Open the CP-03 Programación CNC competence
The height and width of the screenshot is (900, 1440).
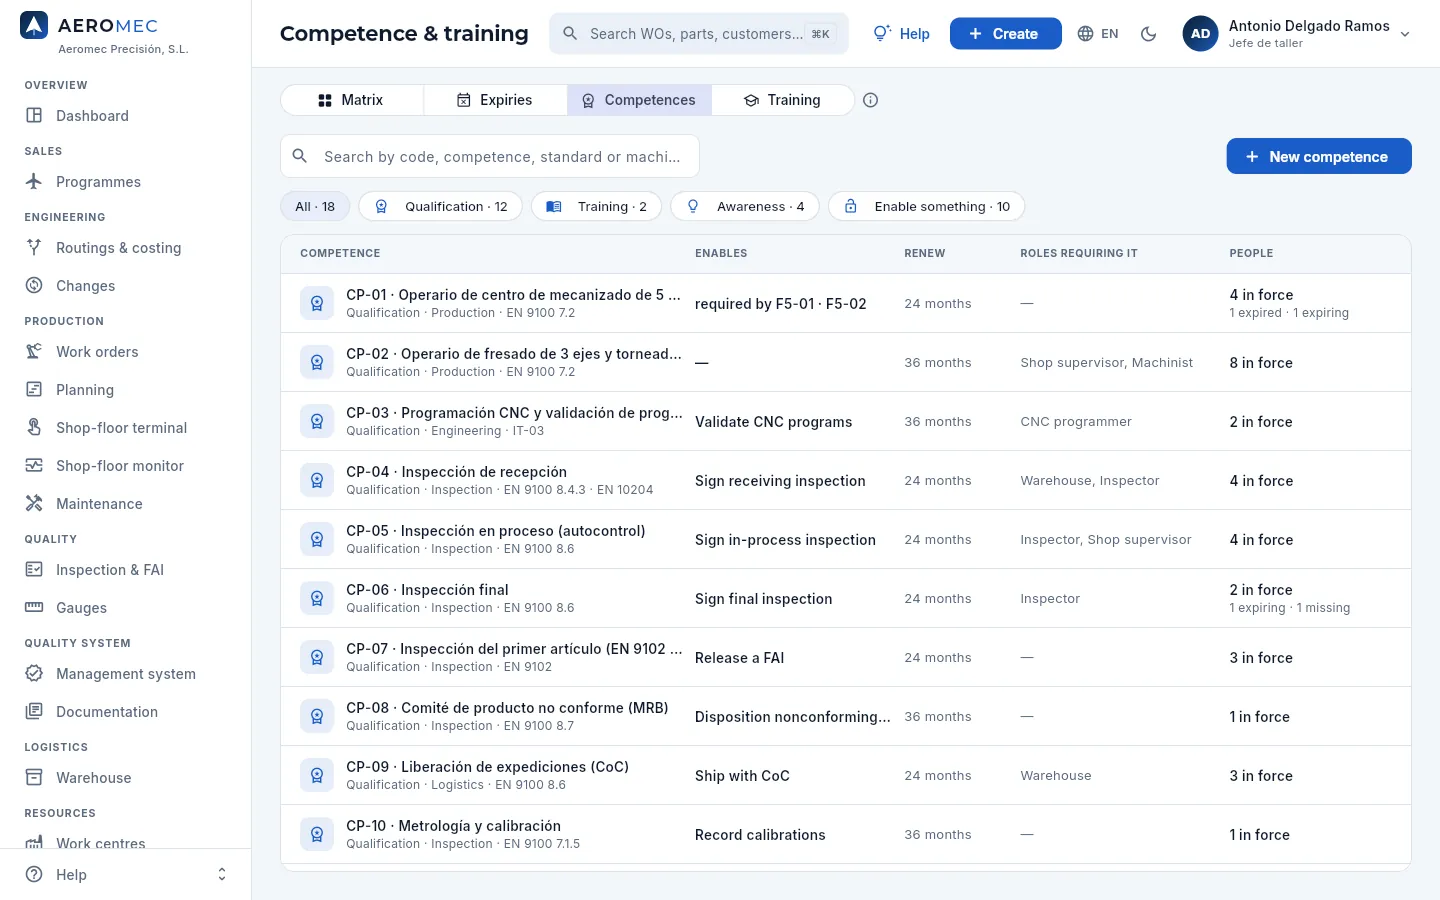(x=846, y=421)
